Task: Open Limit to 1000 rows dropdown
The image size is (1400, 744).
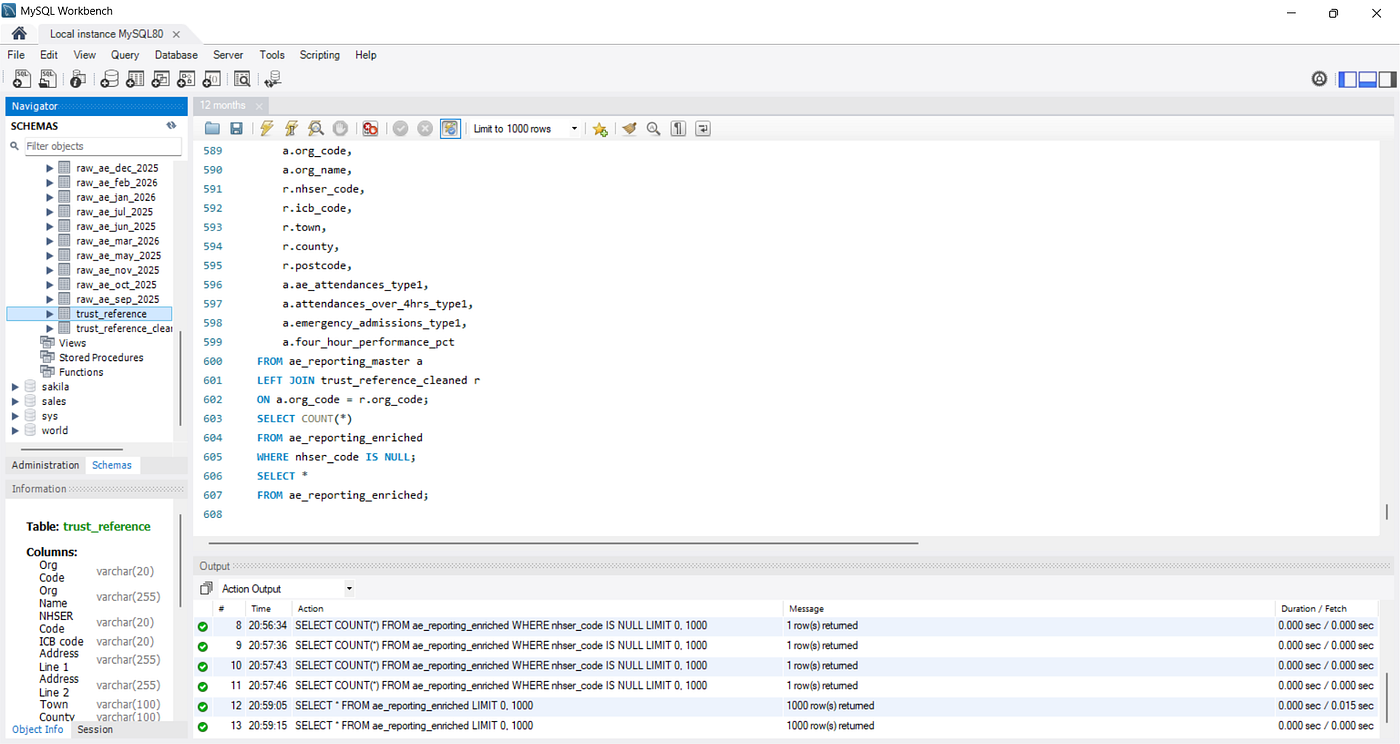Action: click(525, 129)
